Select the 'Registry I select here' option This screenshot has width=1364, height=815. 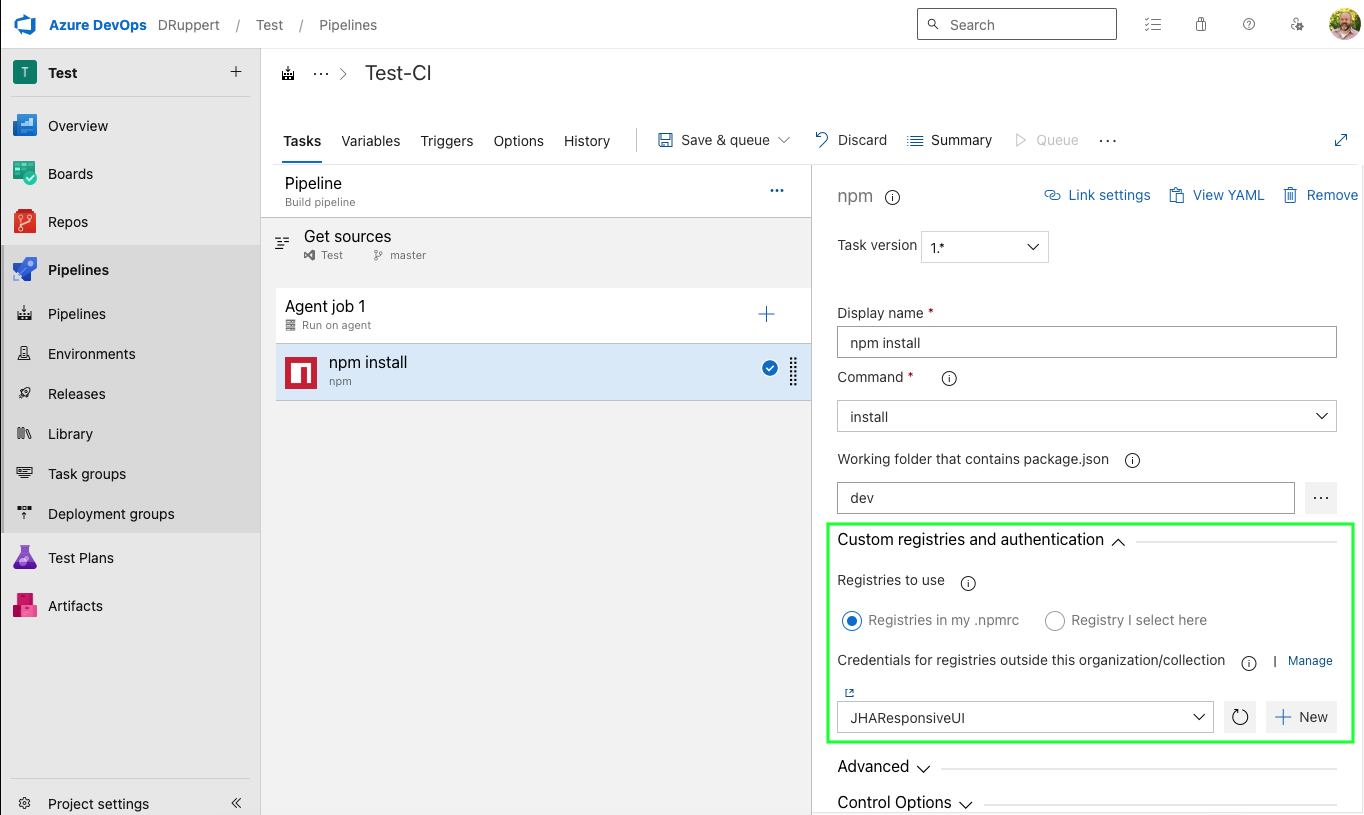[1054, 621]
